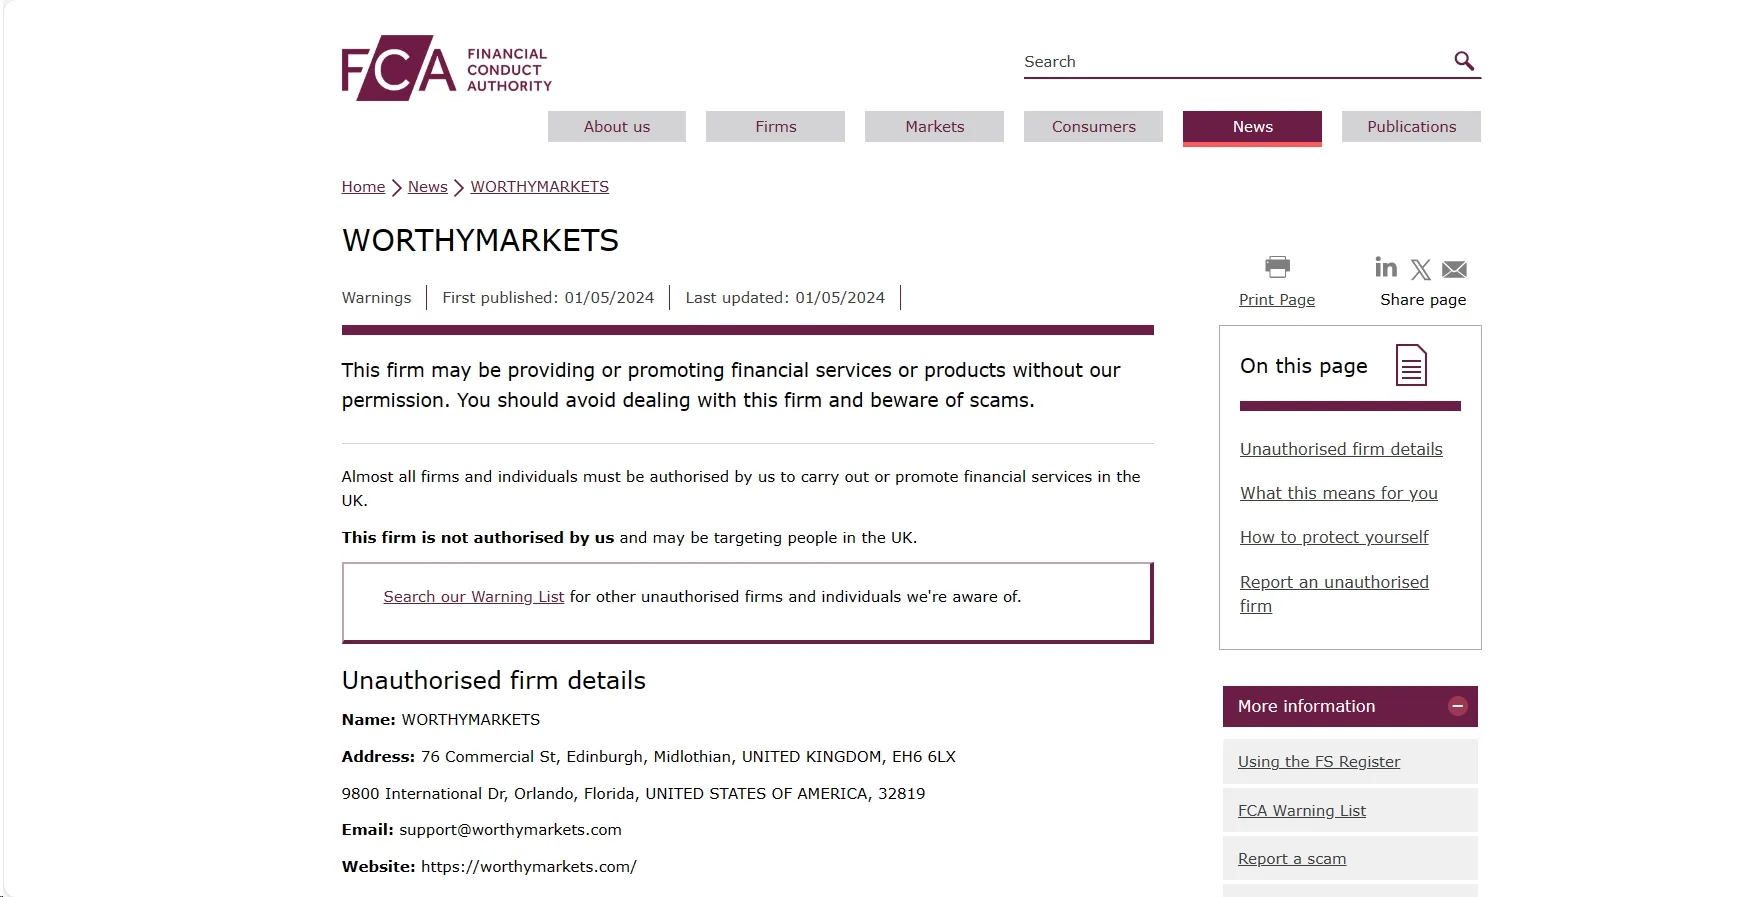
Task: Open the About us menu
Action: click(x=617, y=127)
